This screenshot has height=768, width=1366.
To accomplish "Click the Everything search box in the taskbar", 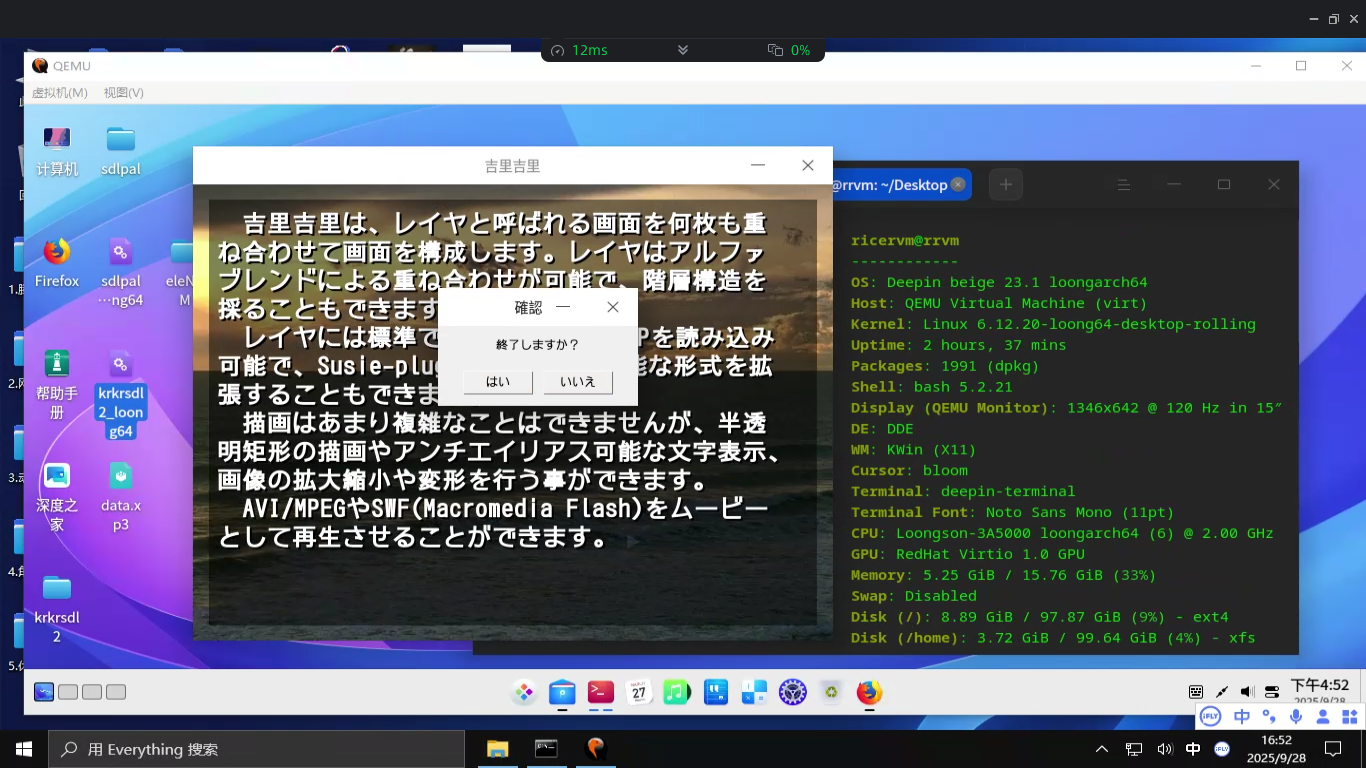I will (x=256, y=749).
